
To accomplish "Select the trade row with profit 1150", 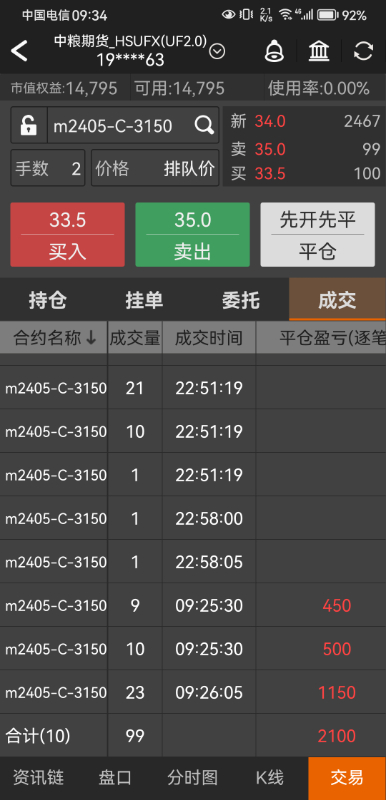I will pos(193,692).
